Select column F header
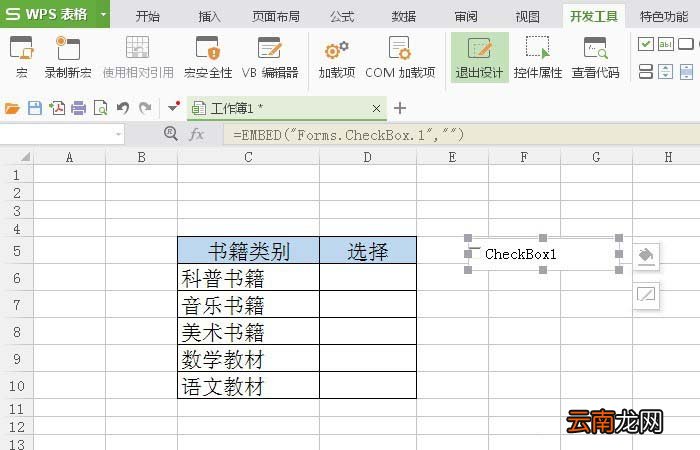The height and width of the screenshot is (450, 700). click(x=524, y=157)
